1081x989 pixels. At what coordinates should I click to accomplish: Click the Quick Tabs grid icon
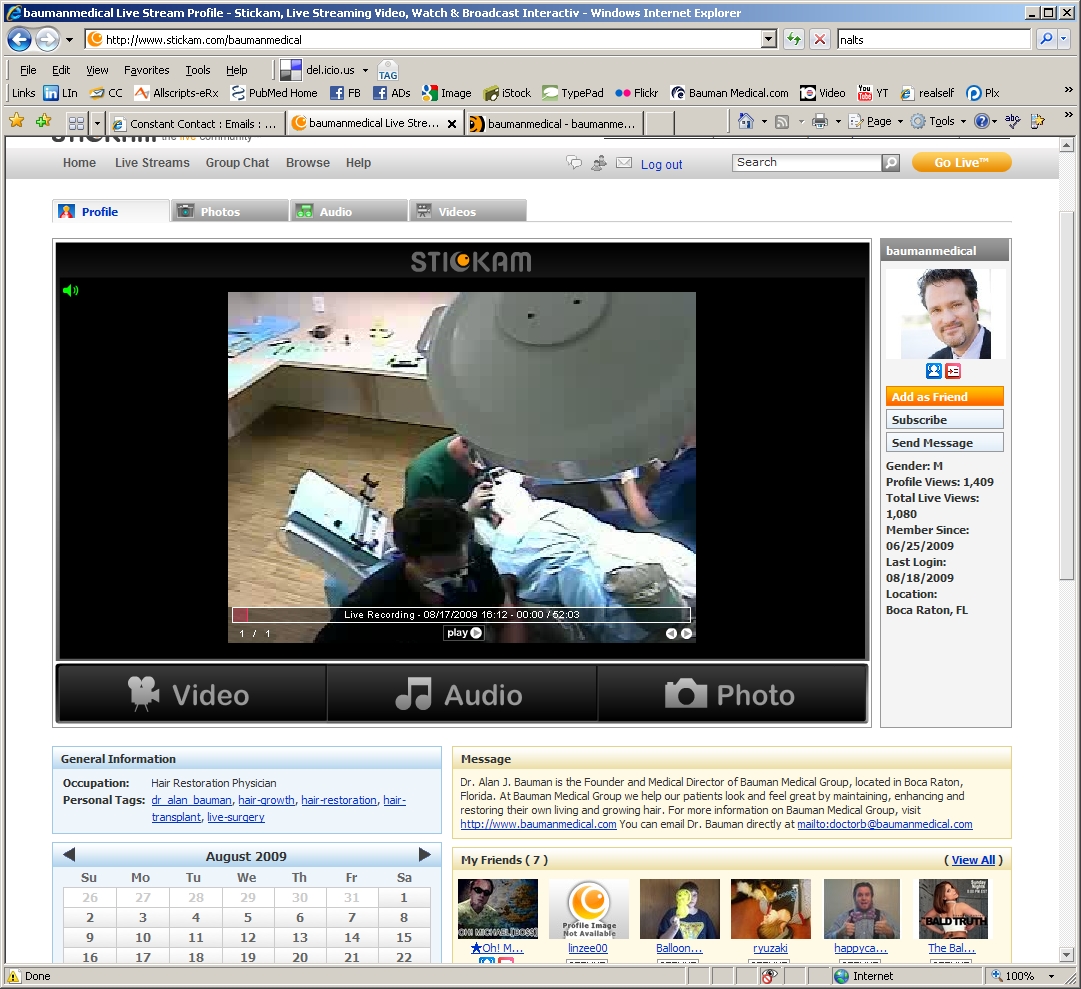[x=77, y=123]
